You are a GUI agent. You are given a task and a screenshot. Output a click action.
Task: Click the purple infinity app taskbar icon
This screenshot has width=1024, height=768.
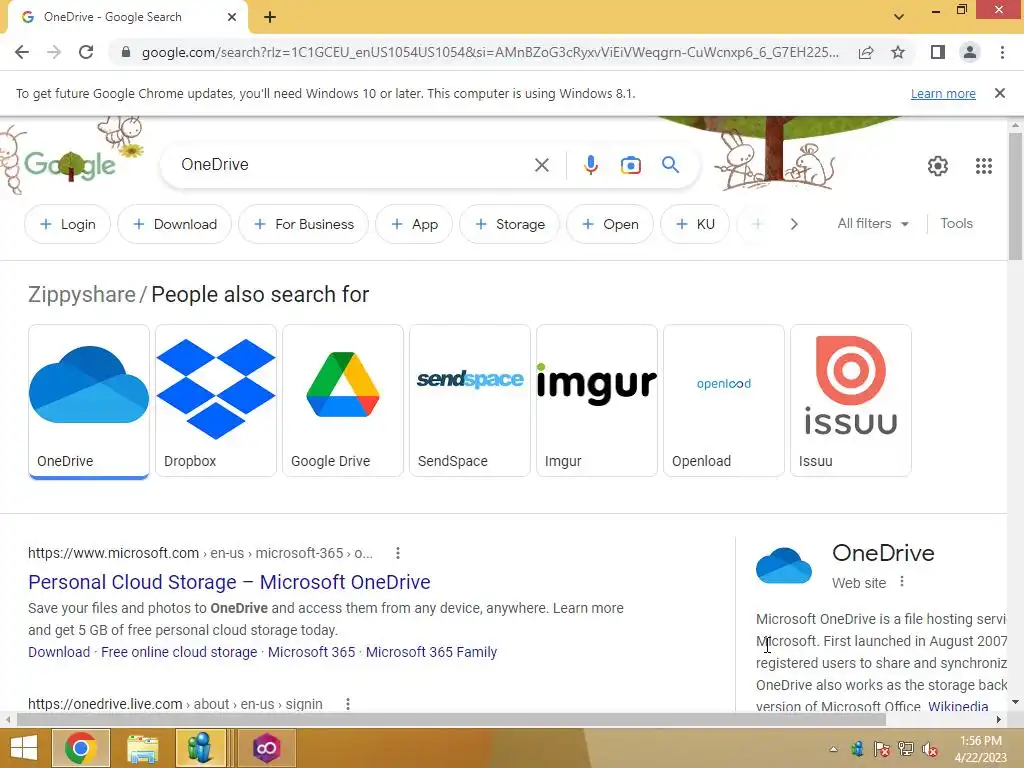coord(266,748)
